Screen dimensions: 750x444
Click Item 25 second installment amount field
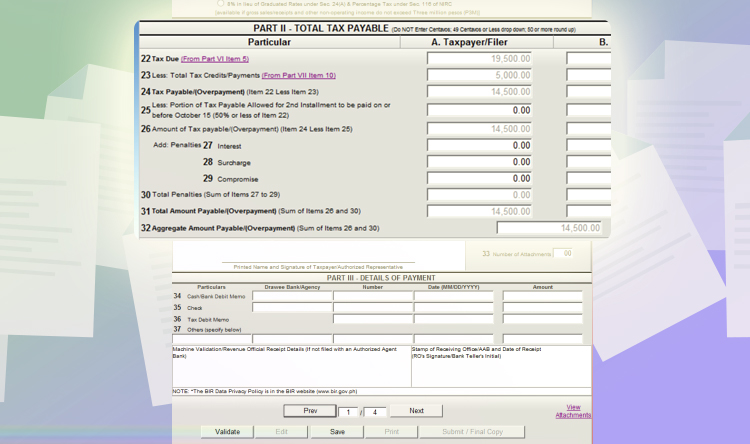pos(480,110)
